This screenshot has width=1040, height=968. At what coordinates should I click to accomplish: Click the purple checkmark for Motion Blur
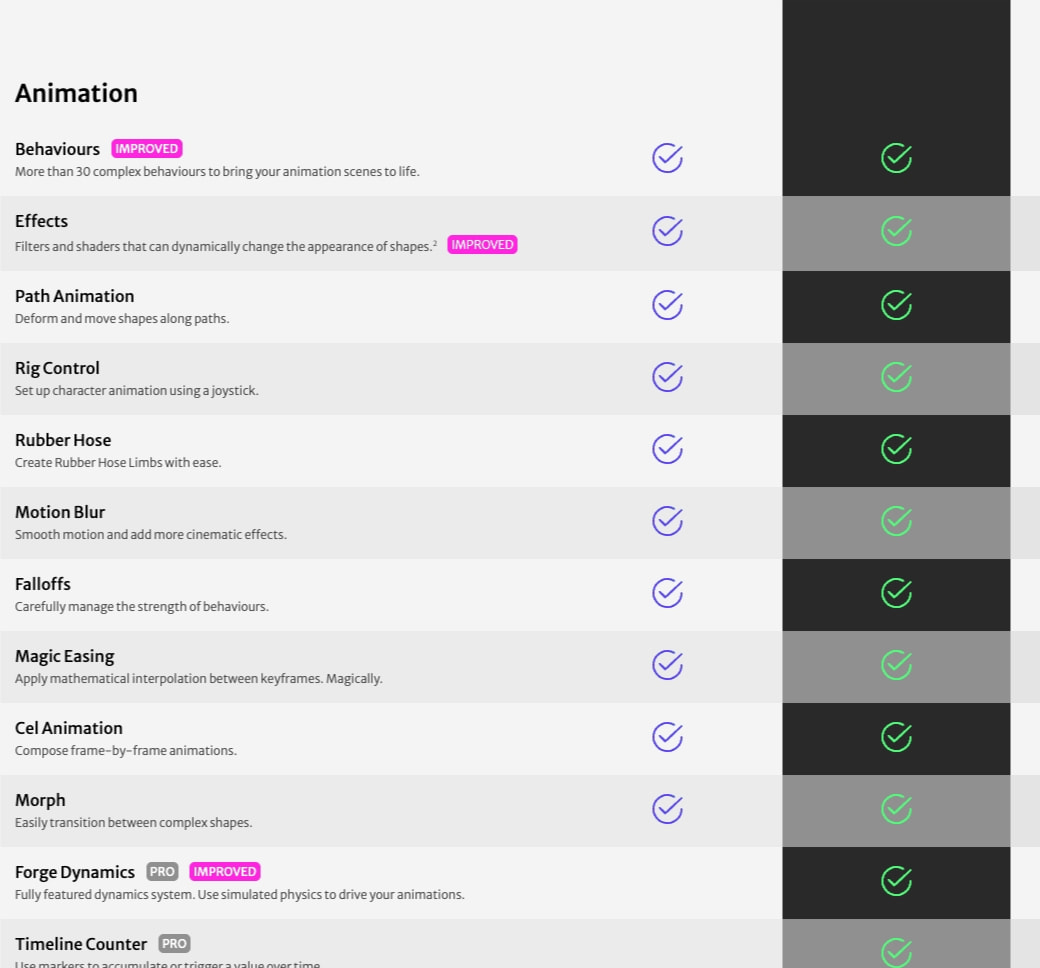(x=667, y=521)
